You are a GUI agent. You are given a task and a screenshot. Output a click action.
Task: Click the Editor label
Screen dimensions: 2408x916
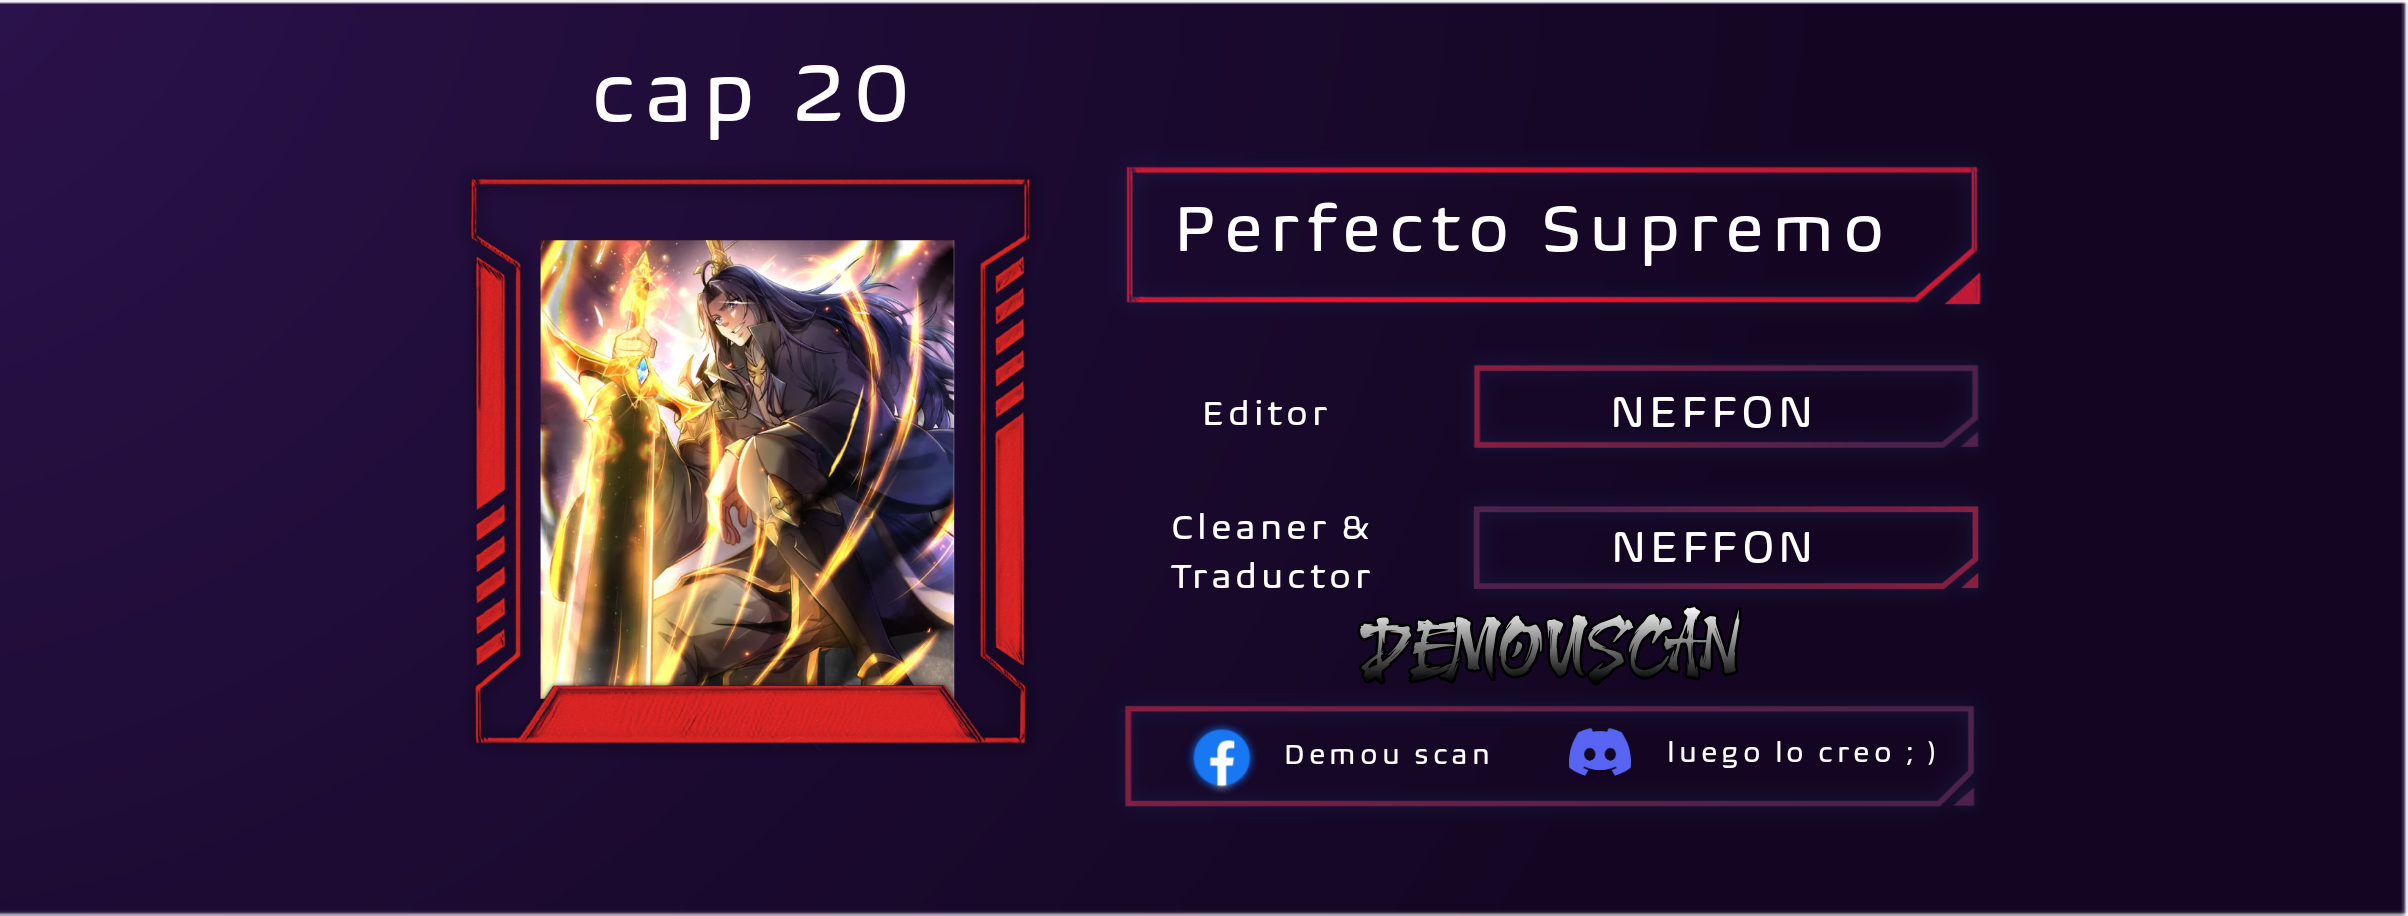coord(1265,414)
